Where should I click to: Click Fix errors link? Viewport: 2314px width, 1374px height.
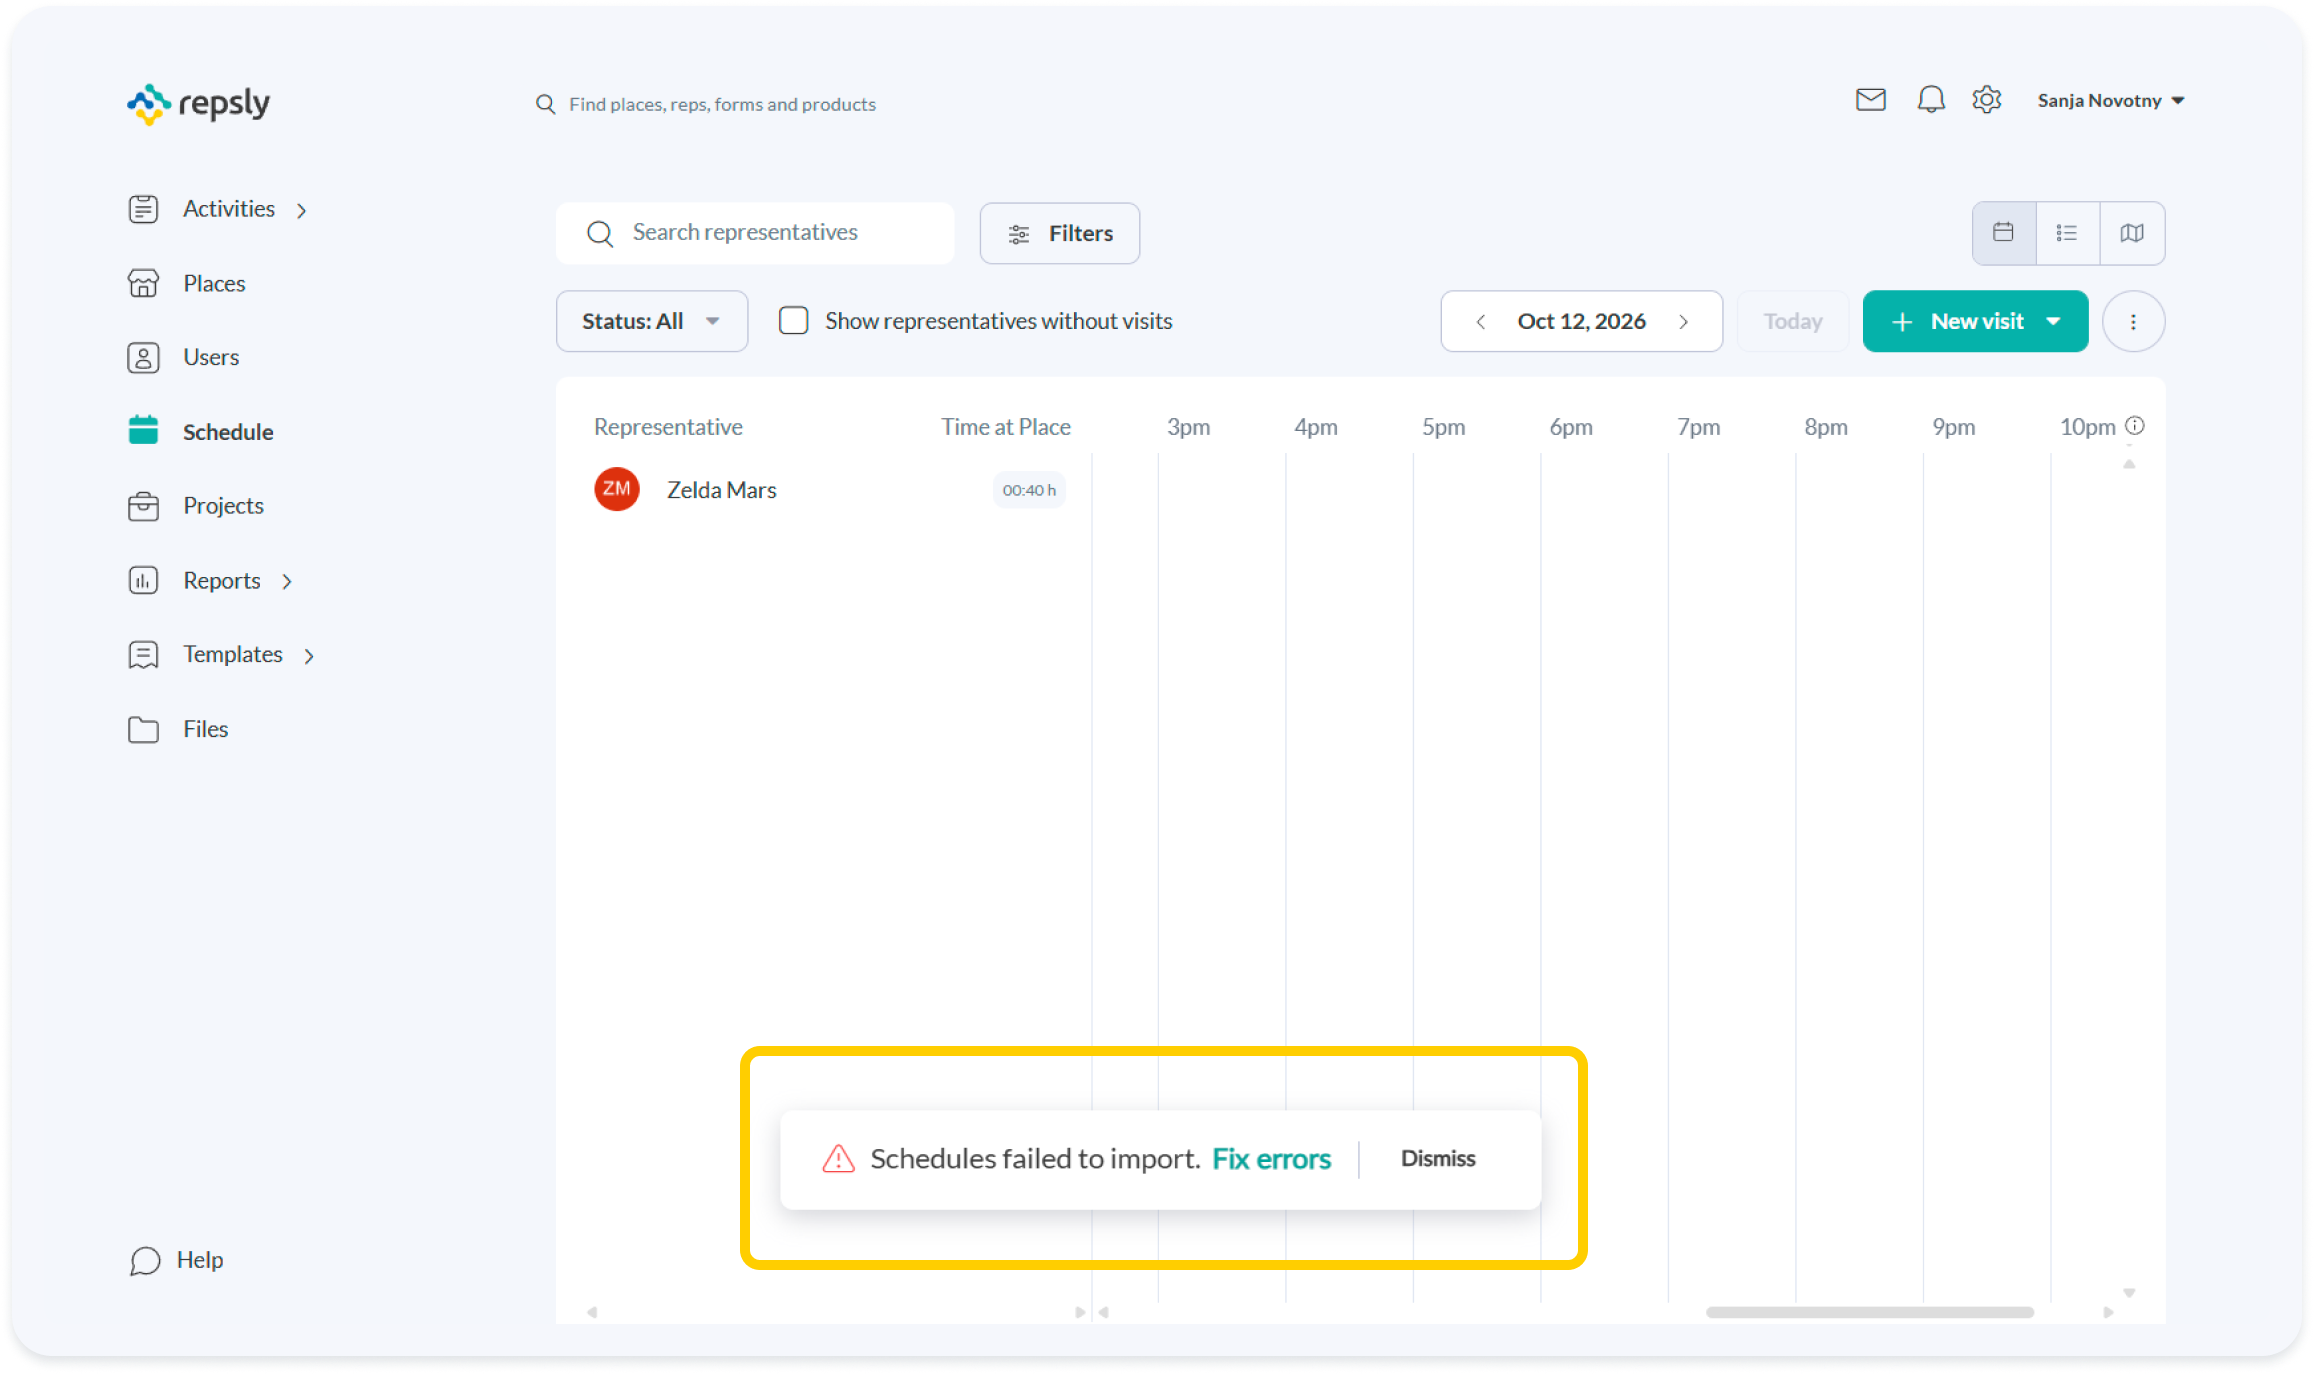pos(1271,1159)
